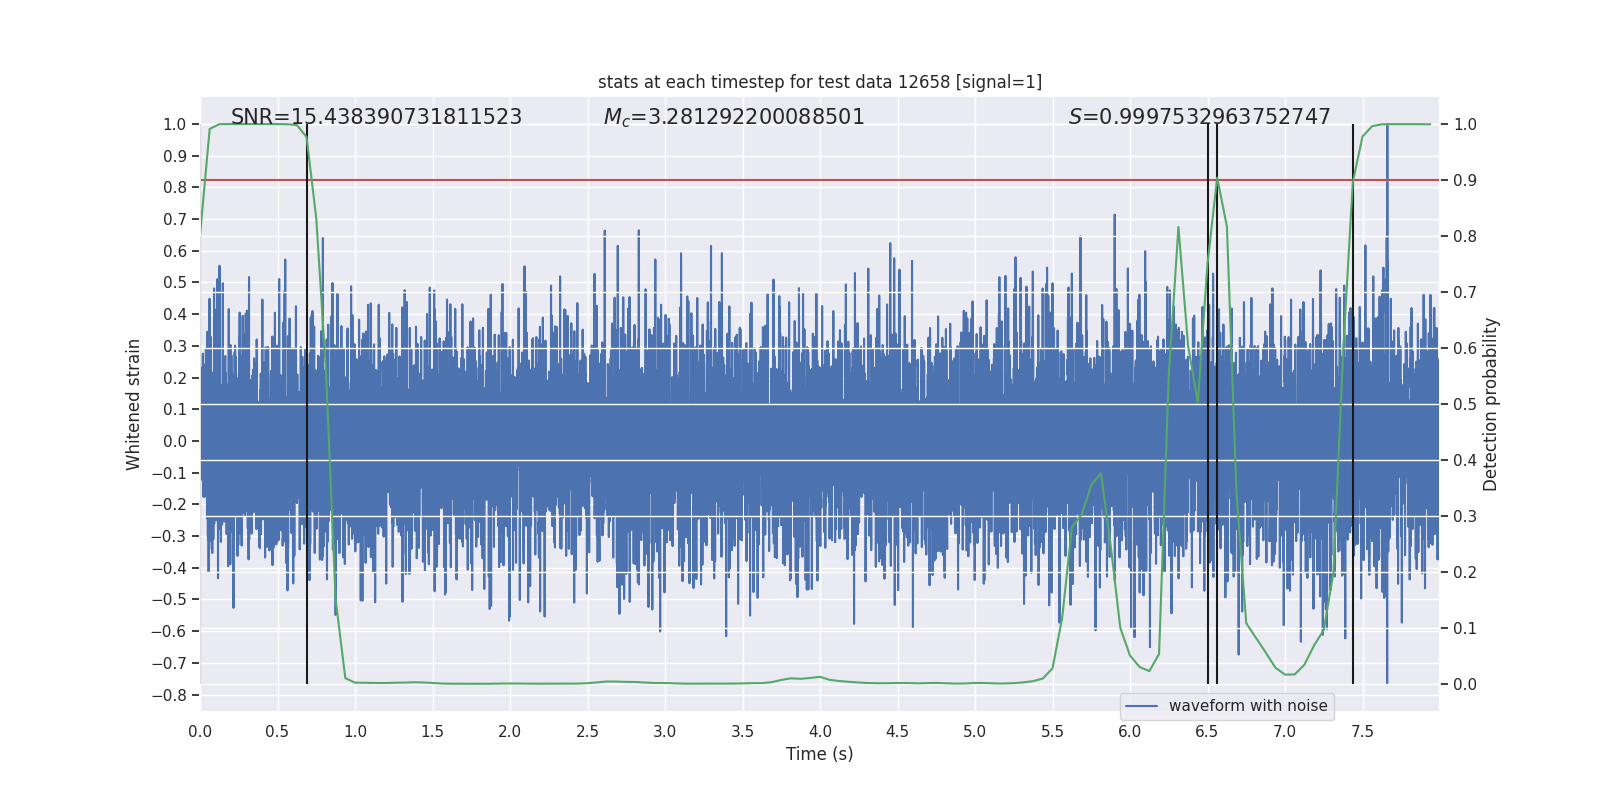The height and width of the screenshot is (800, 1600).
Task: Click the 1.0 tick on the Detection probability axis
Action: click(1465, 125)
